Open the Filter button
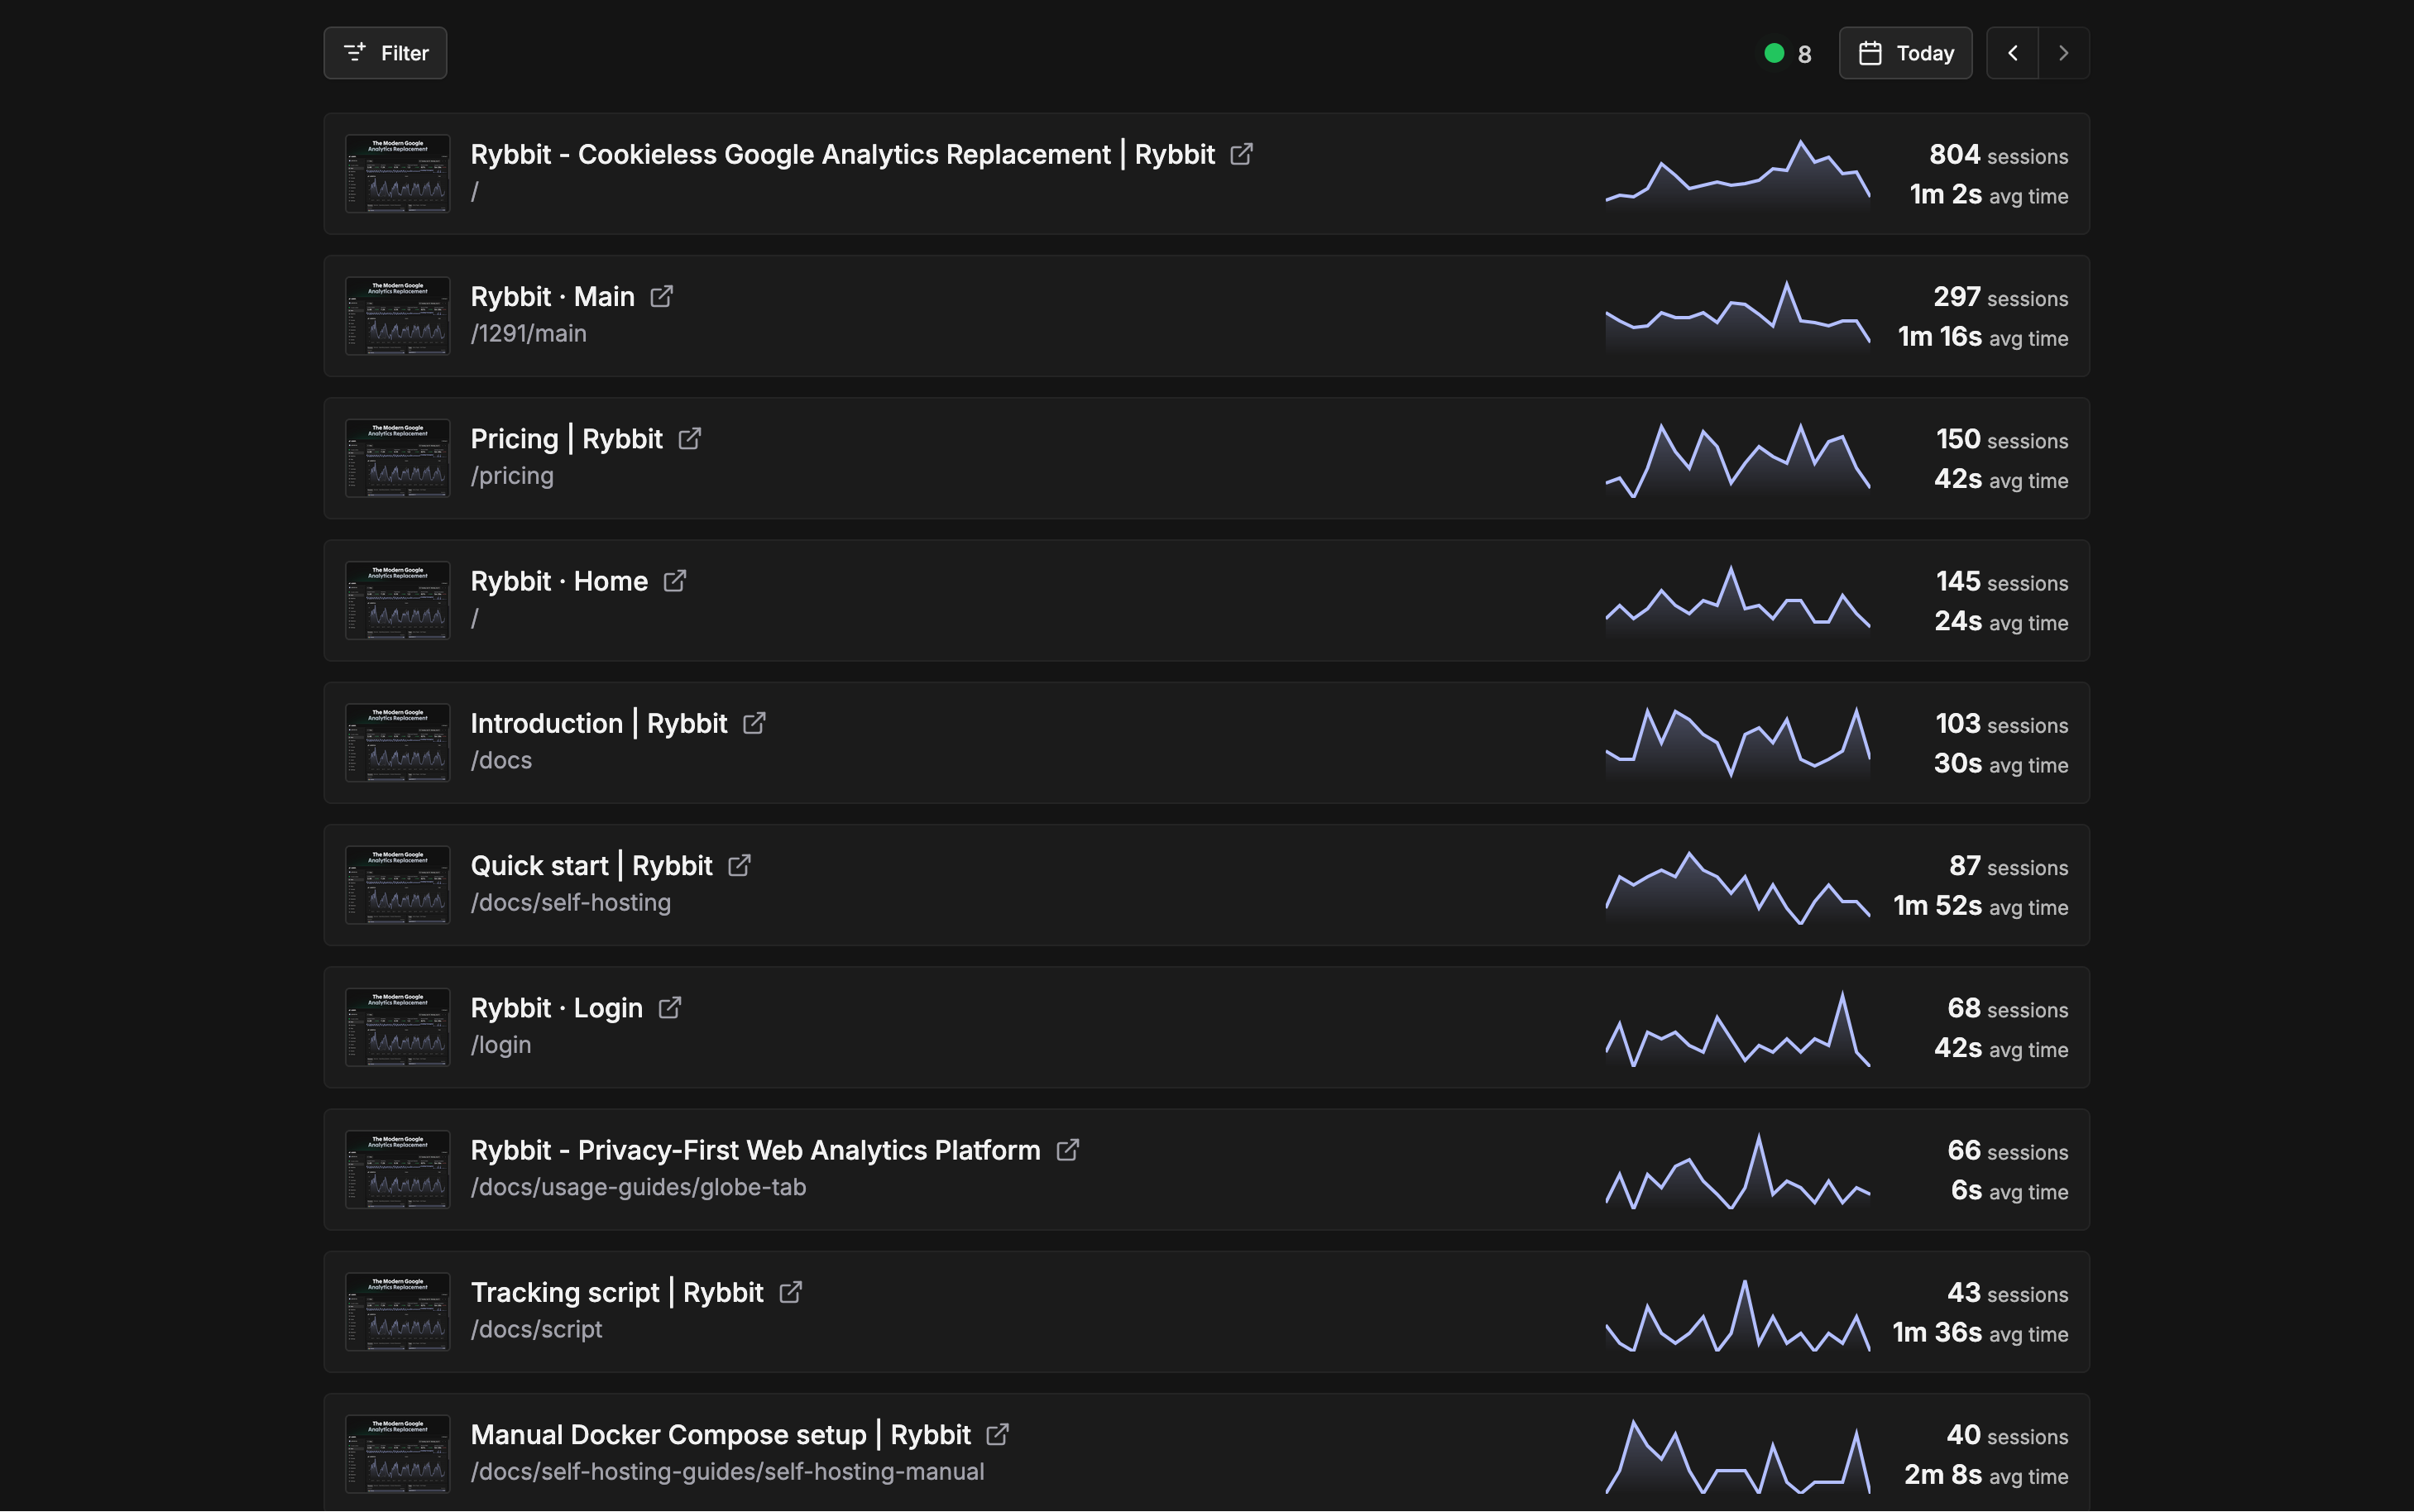 385,53
